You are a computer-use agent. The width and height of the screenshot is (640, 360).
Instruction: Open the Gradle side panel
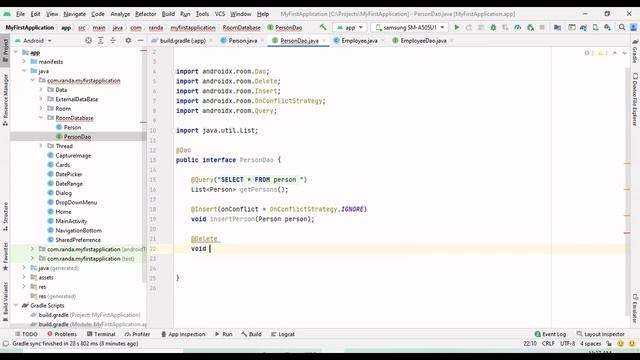click(x=635, y=51)
